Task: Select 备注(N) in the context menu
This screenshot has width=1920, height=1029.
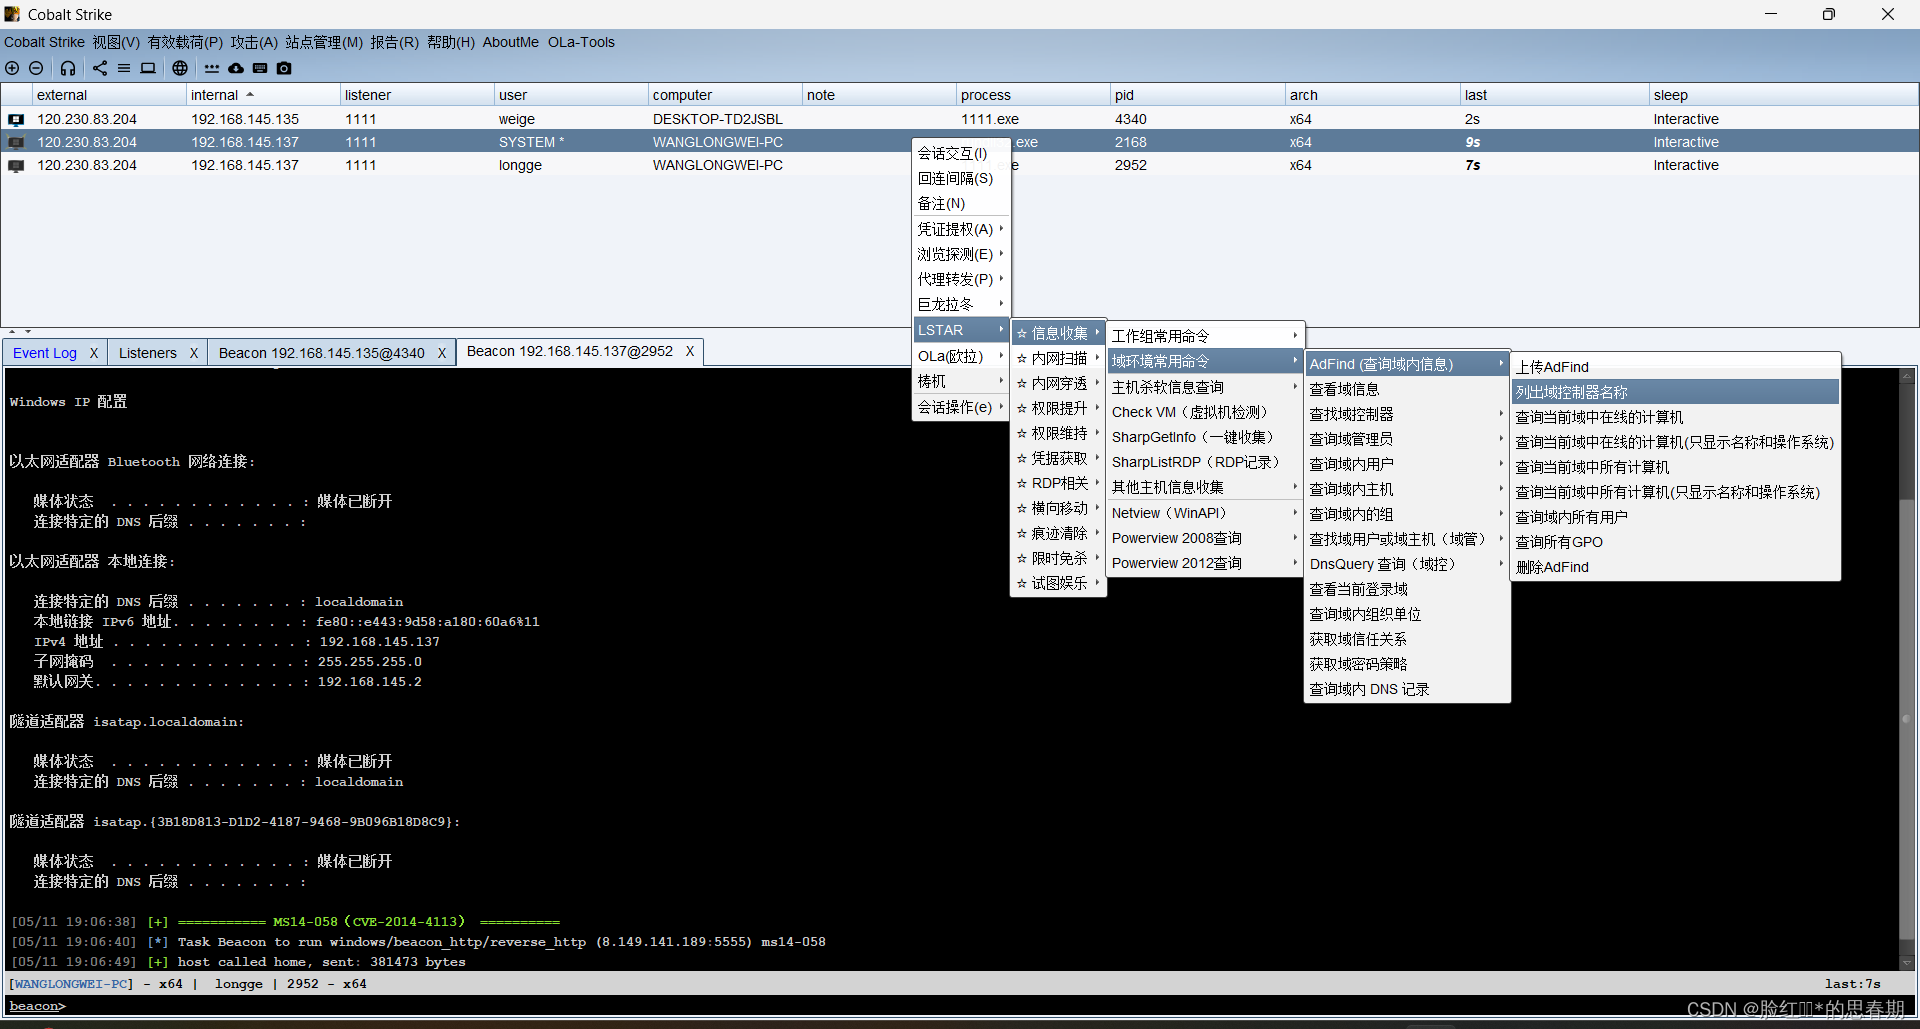Action: pos(961,203)
